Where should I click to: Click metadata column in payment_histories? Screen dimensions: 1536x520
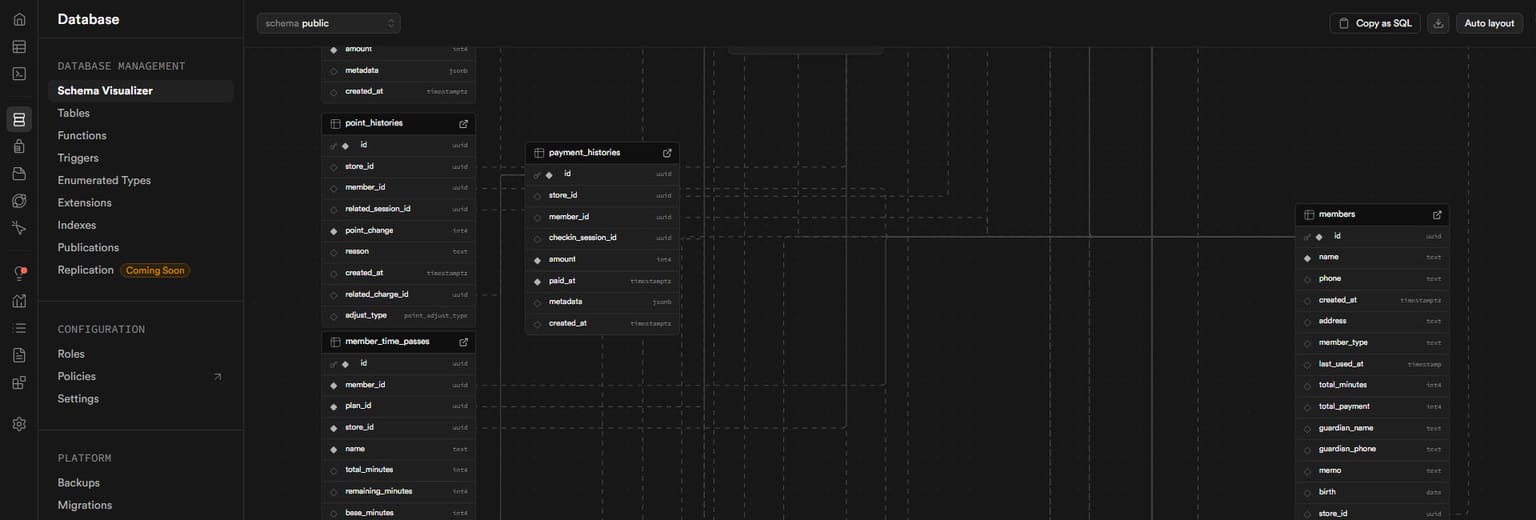[x=602, y=302]
